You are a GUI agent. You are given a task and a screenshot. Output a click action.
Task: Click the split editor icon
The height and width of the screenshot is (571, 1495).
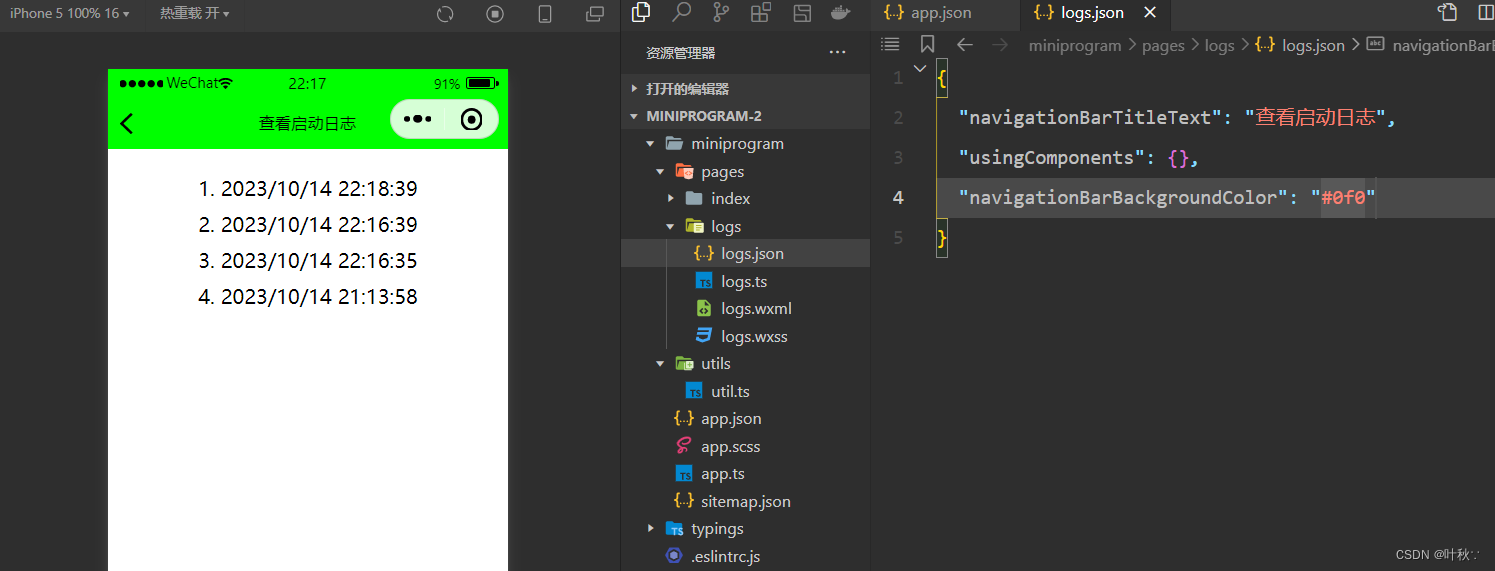point(1484,12)
